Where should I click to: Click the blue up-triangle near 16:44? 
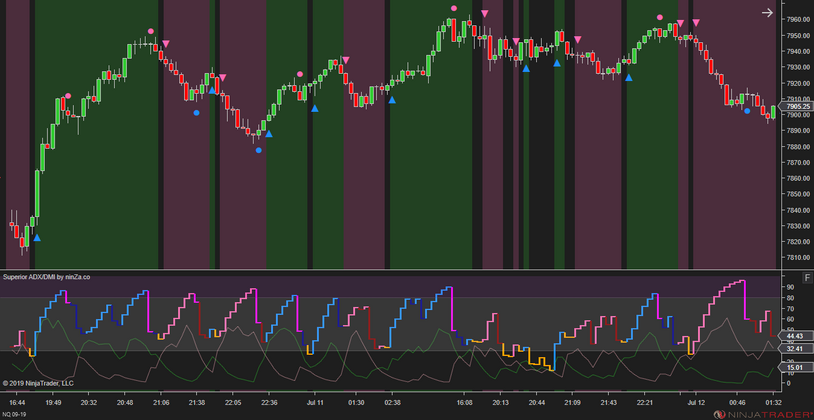point(37,238)
